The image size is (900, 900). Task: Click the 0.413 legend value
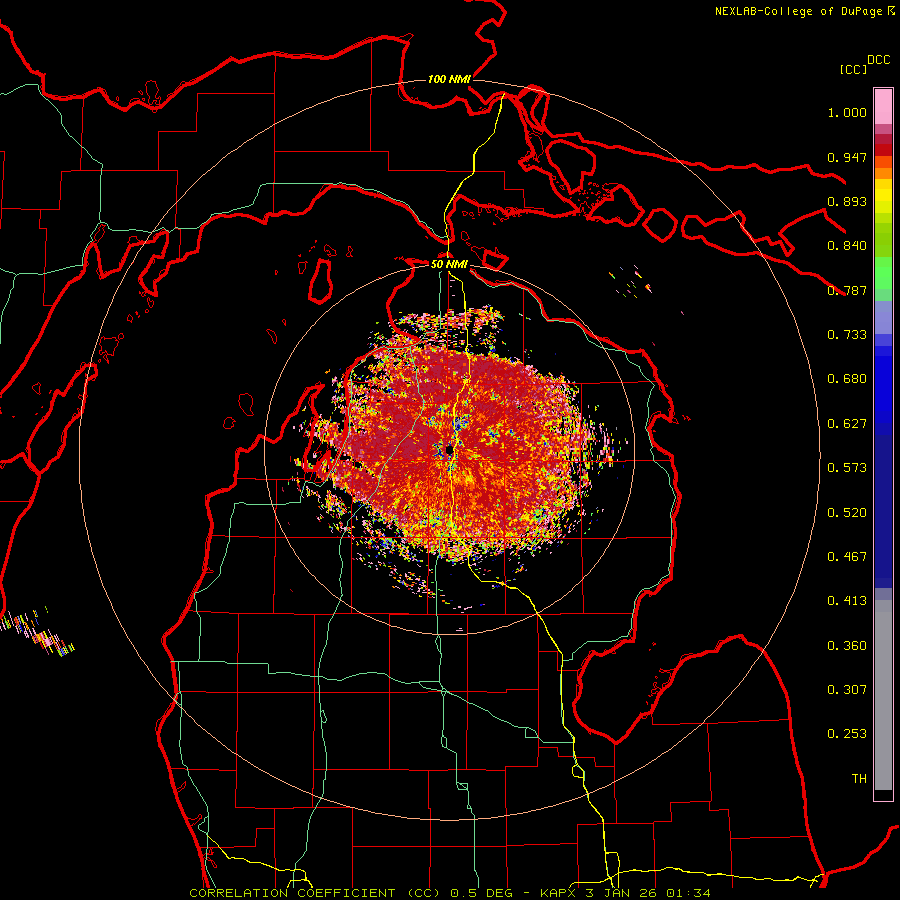(847, 602)
